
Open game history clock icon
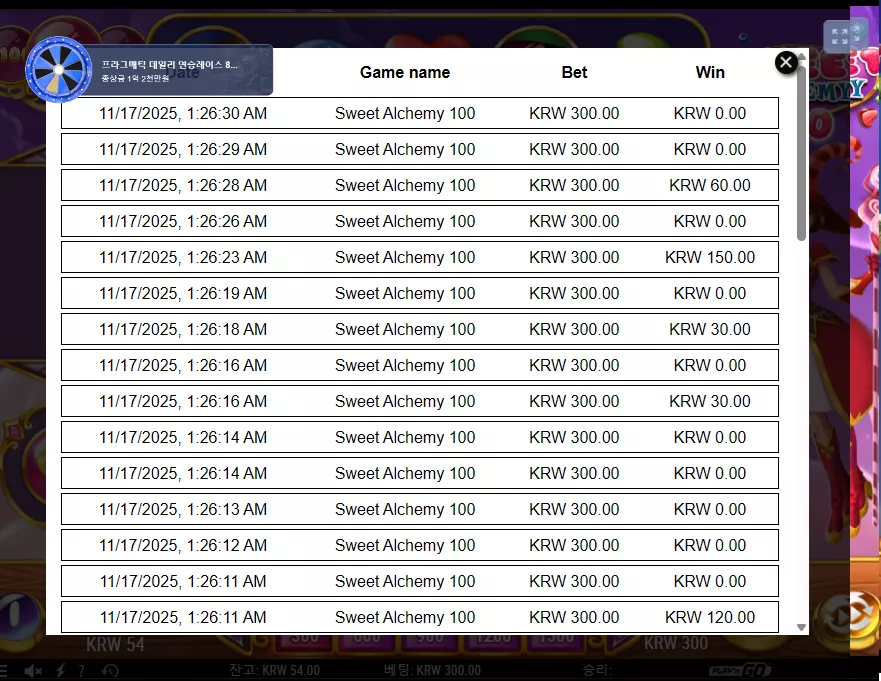click(x=110, y=670)
